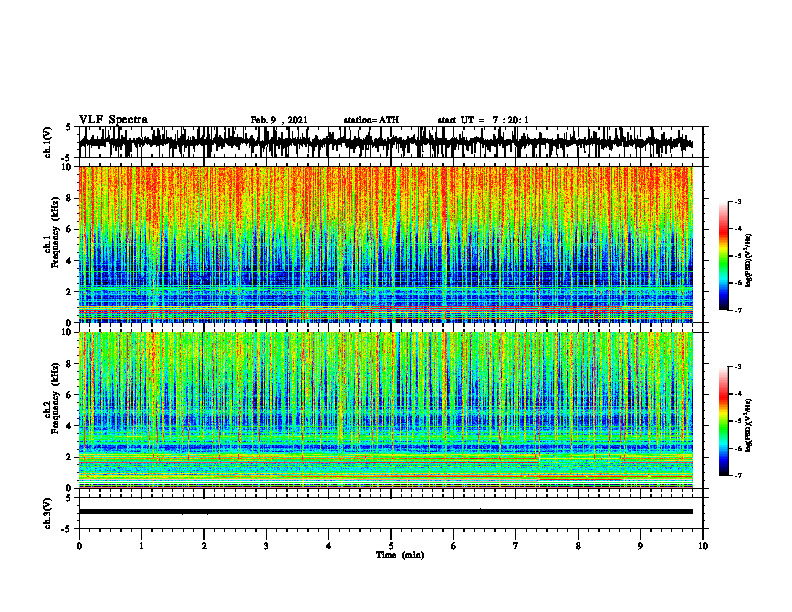Click the ch.1 voltage waveform trace
The width and height of the screenshot is (792, 612).
[x=385, y=143]
